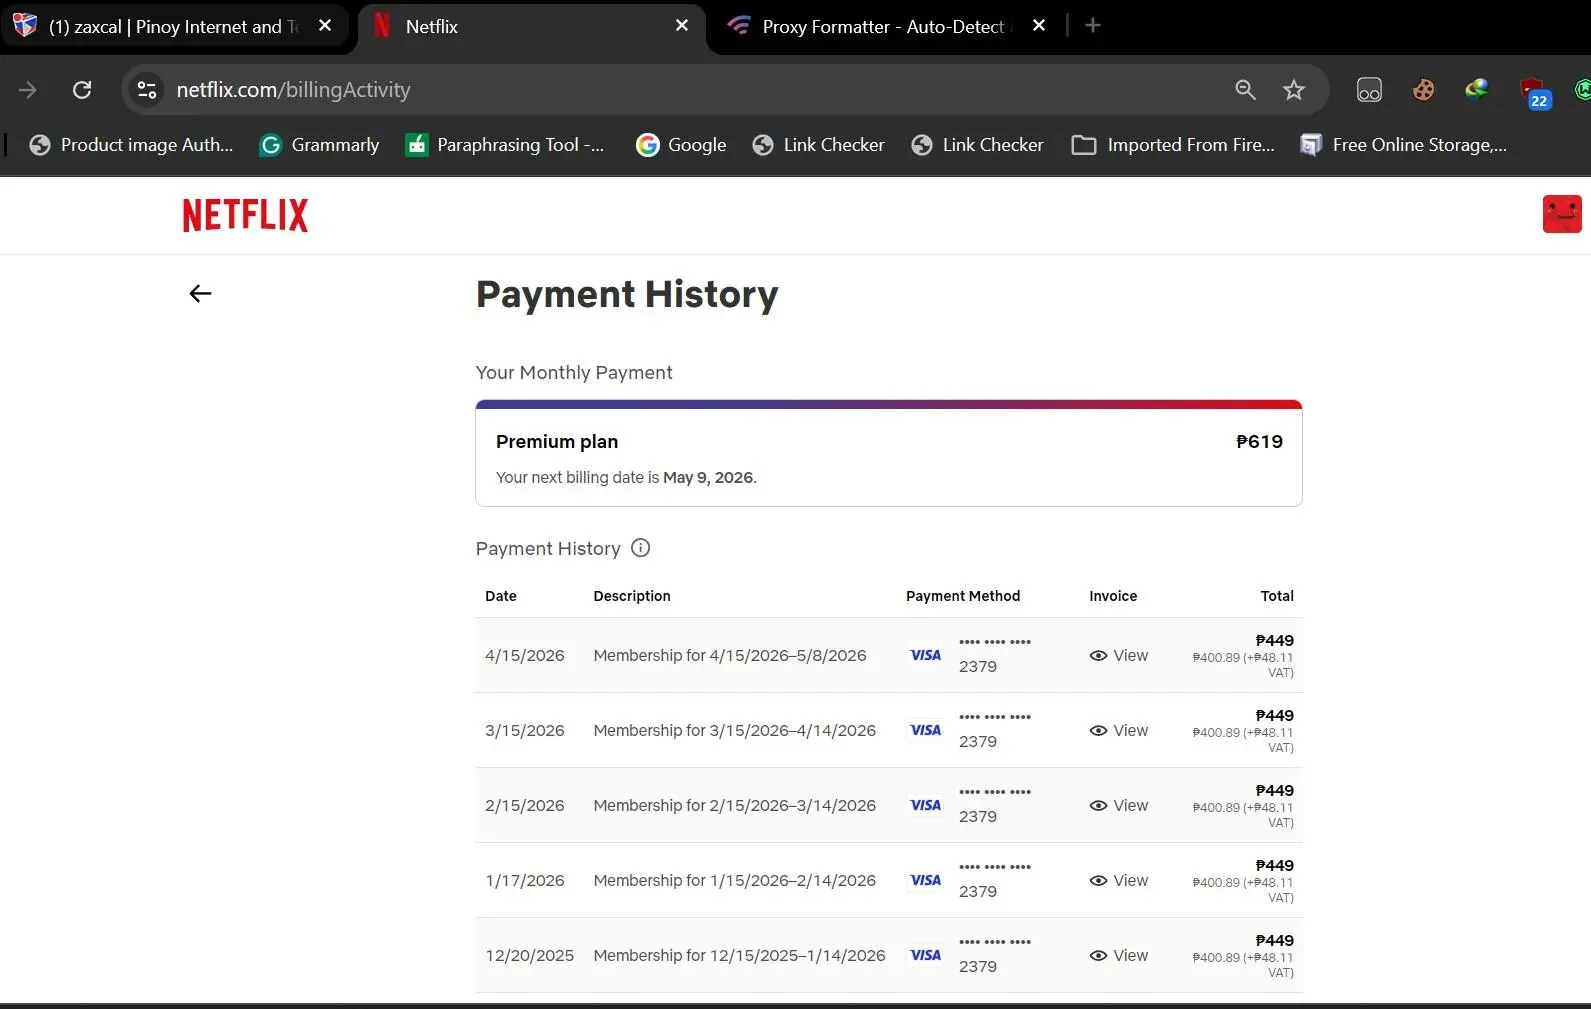Open the Free Online Storage bookmark

pos(1403,145)
